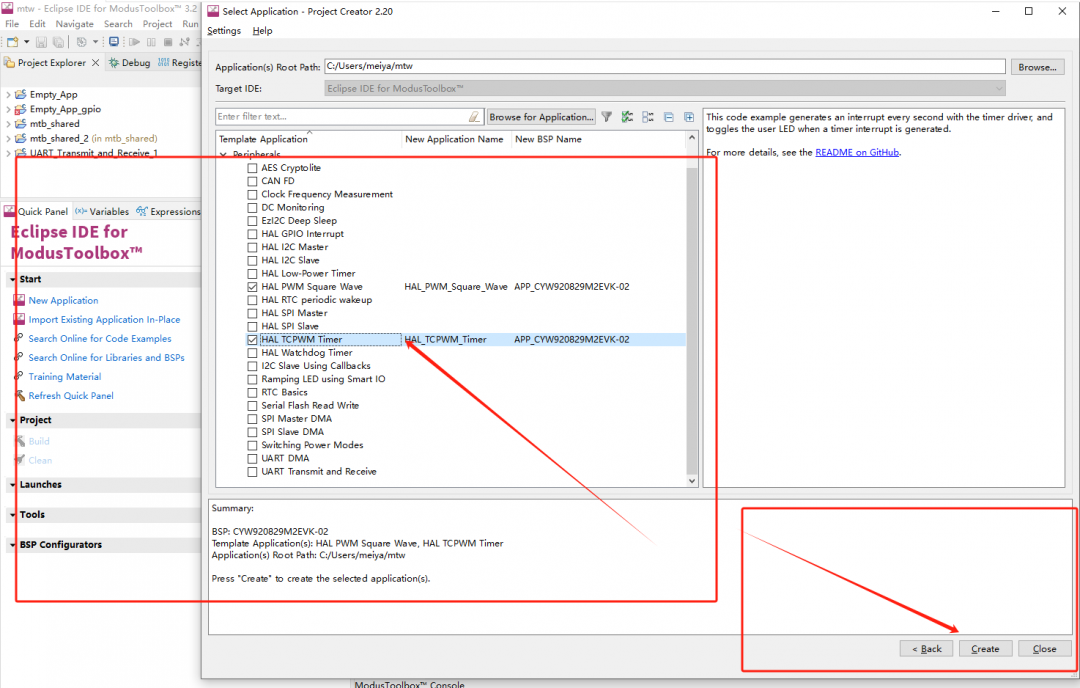Image resolution: width=1080 pixels, height=688 pixels.
Task: Click the build target icon in Eclipse toolbar
Action: click(x=81, y=42)
